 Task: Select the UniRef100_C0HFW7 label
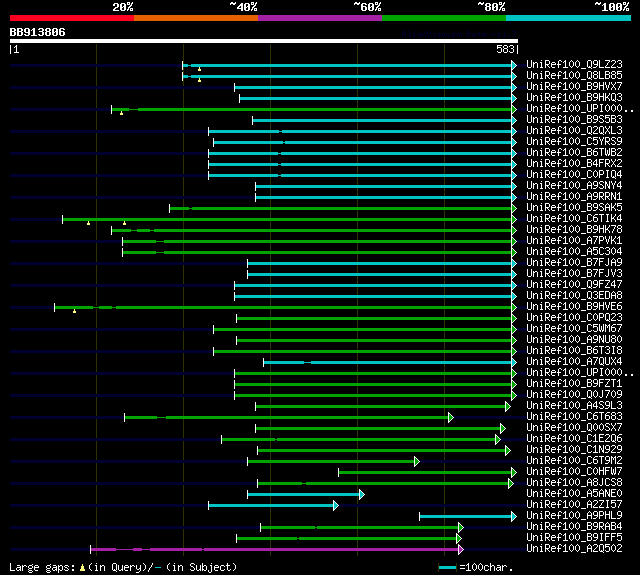click(x=574, y=472)
